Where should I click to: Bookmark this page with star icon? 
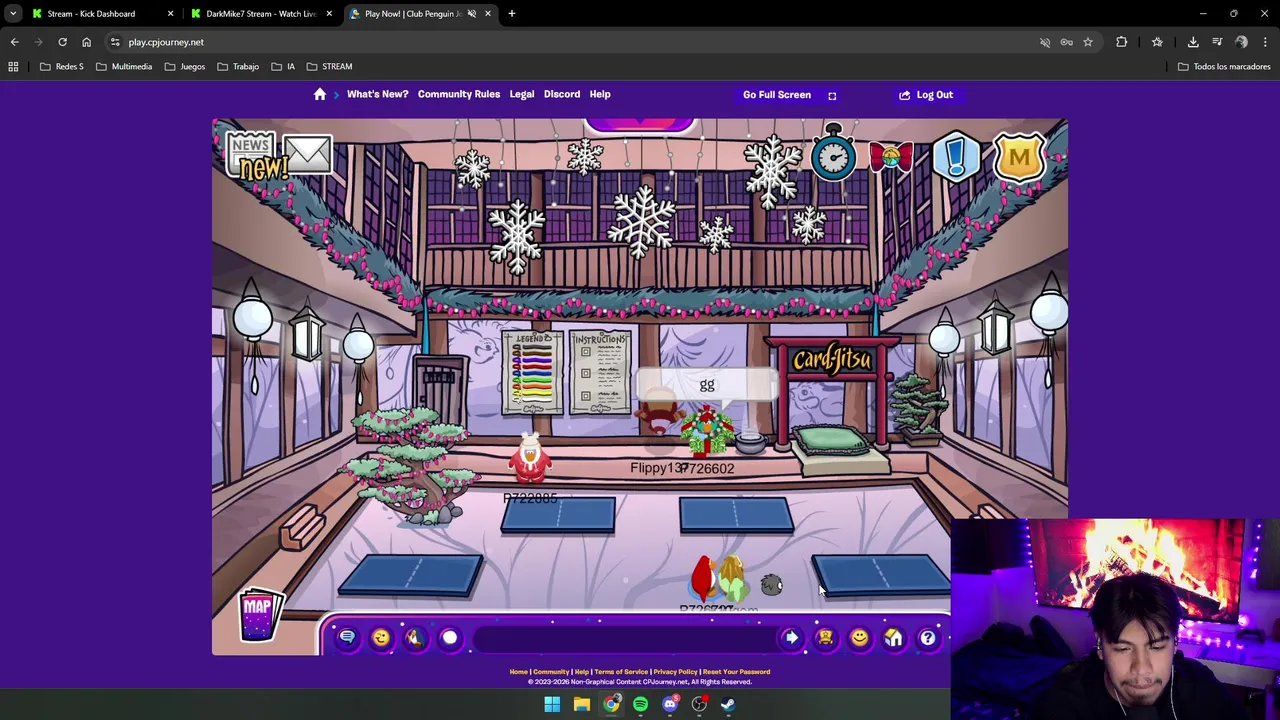pos(1088,42)
